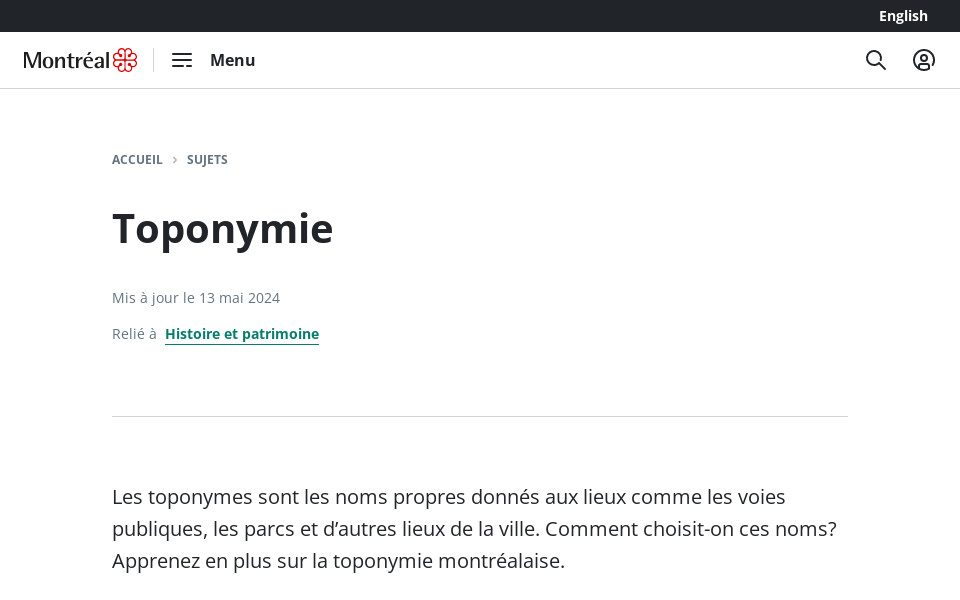Screen dimensions: 960x600
Task: Open the Histoire et patrimoine link
Action: click(x=242, y=334)
